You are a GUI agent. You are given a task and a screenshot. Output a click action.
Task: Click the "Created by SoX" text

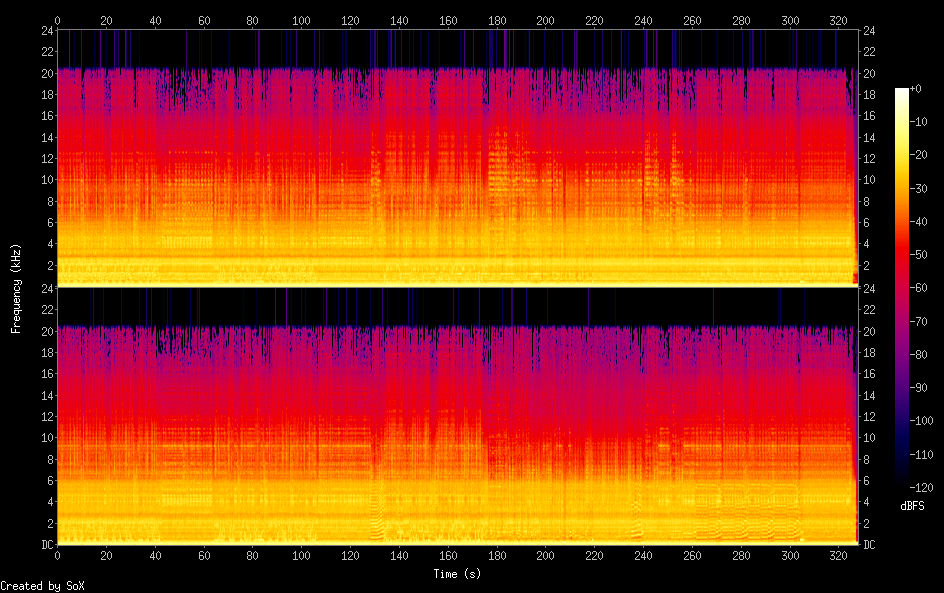tap(42, 586)
